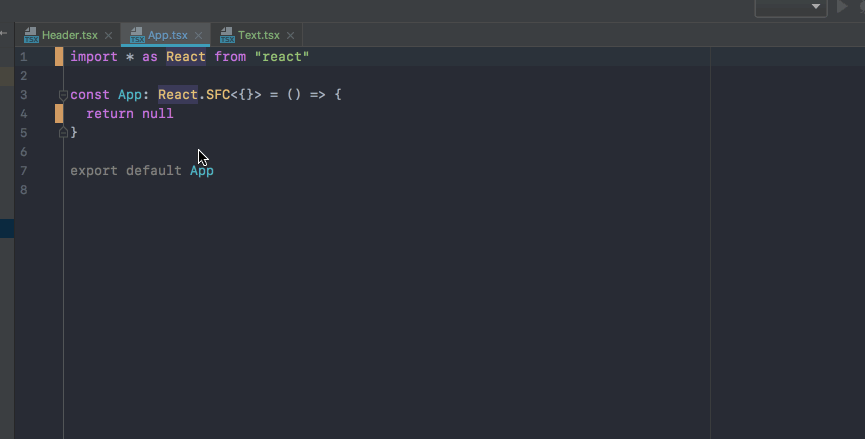The image size is (865, 439).
Task: Switch to the Text.tsx tab
Action: (x=257, y=35)
